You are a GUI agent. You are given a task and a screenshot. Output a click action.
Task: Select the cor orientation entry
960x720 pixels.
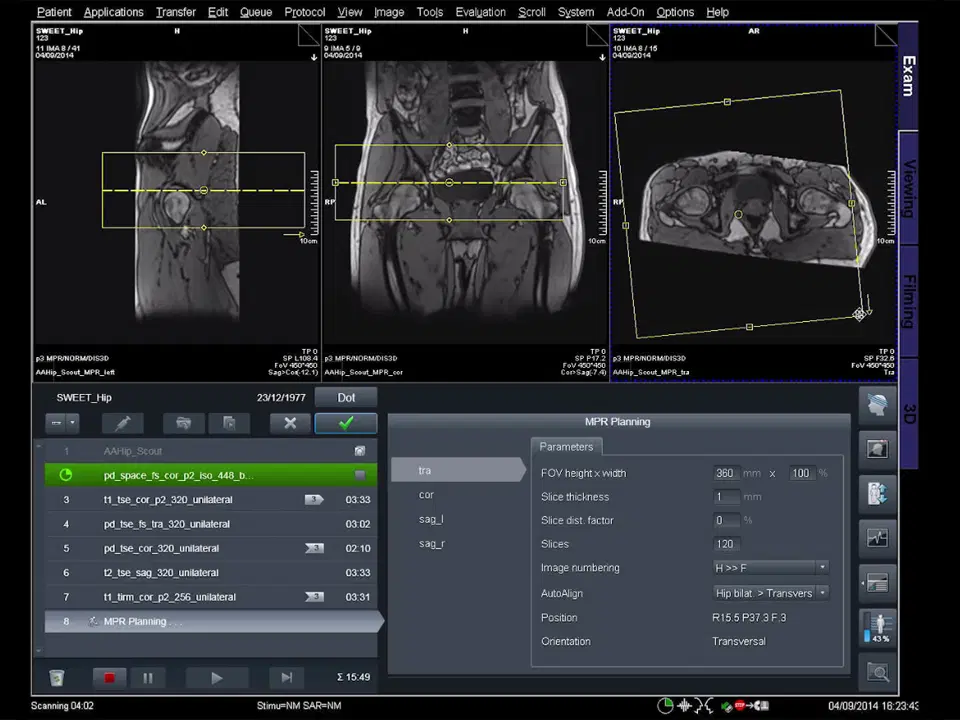pos(426,495)
